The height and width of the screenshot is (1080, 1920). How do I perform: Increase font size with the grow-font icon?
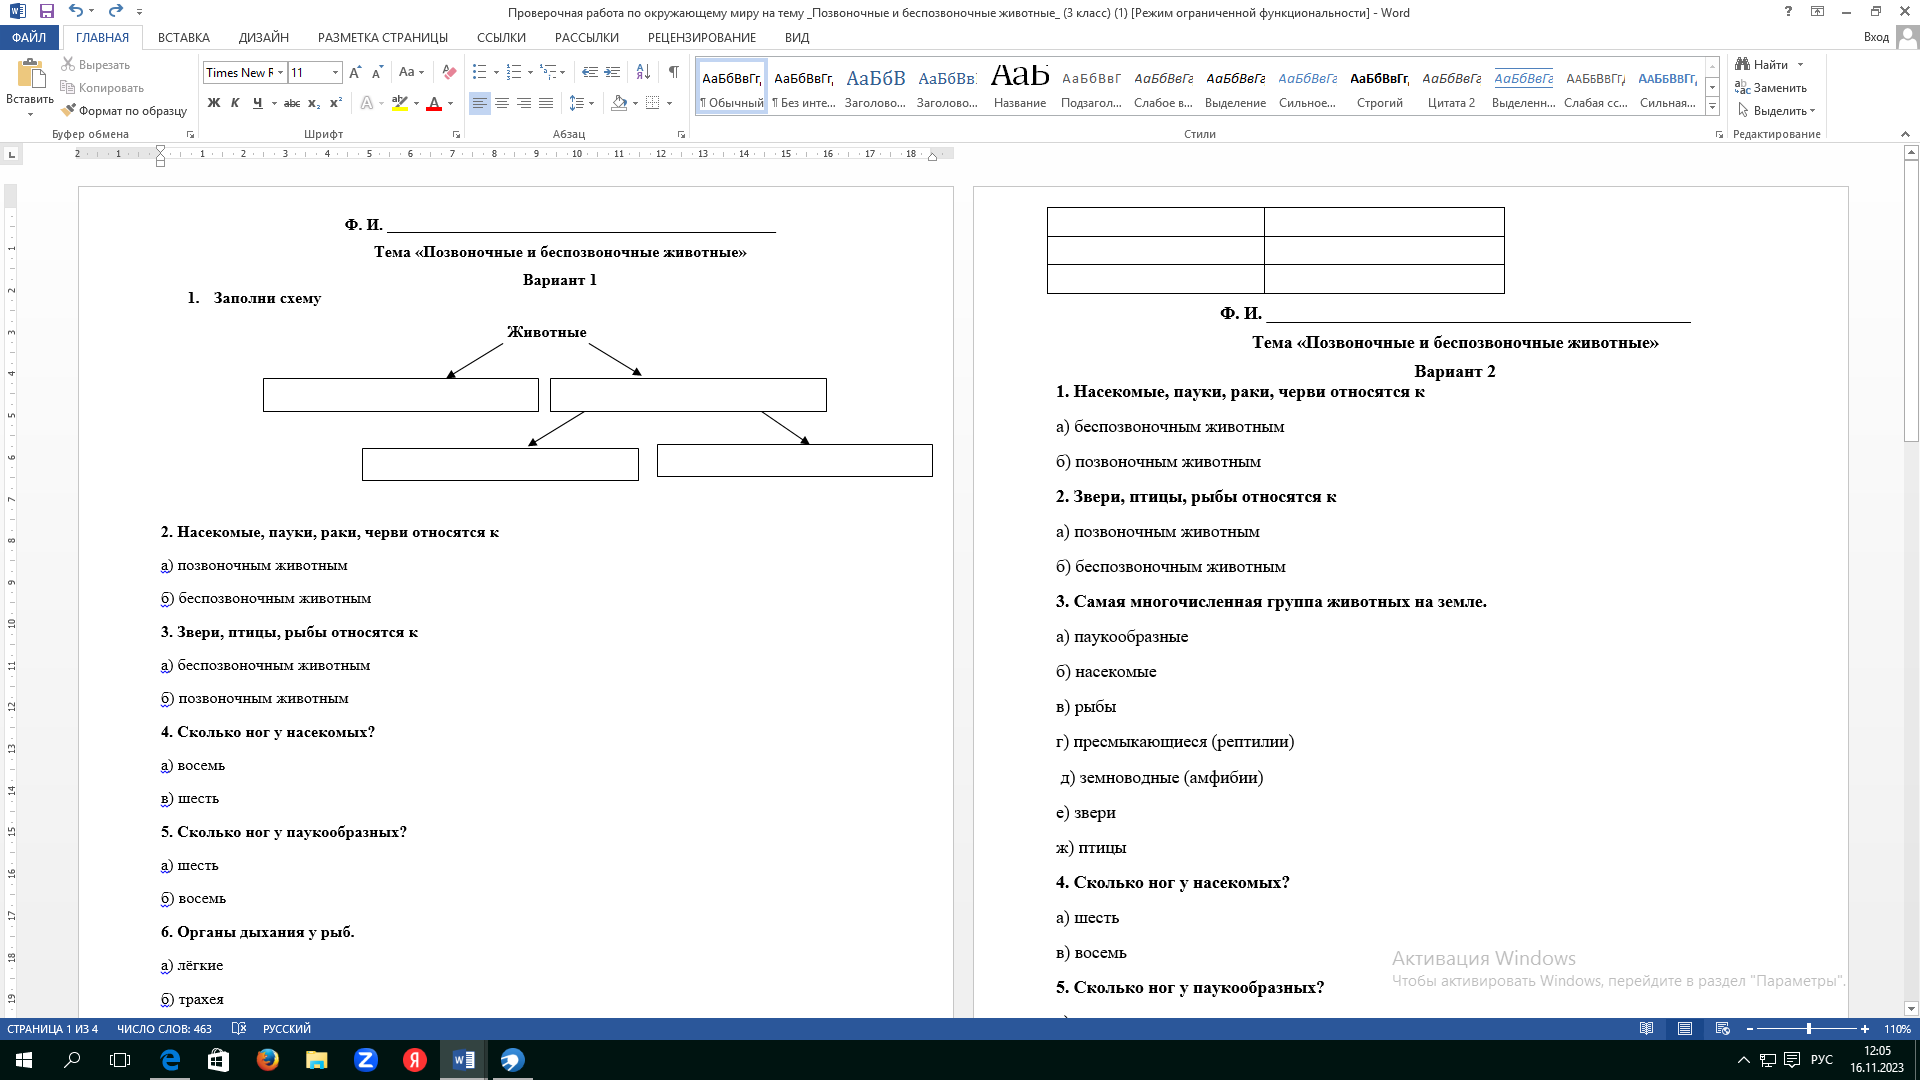click(355, 72)
